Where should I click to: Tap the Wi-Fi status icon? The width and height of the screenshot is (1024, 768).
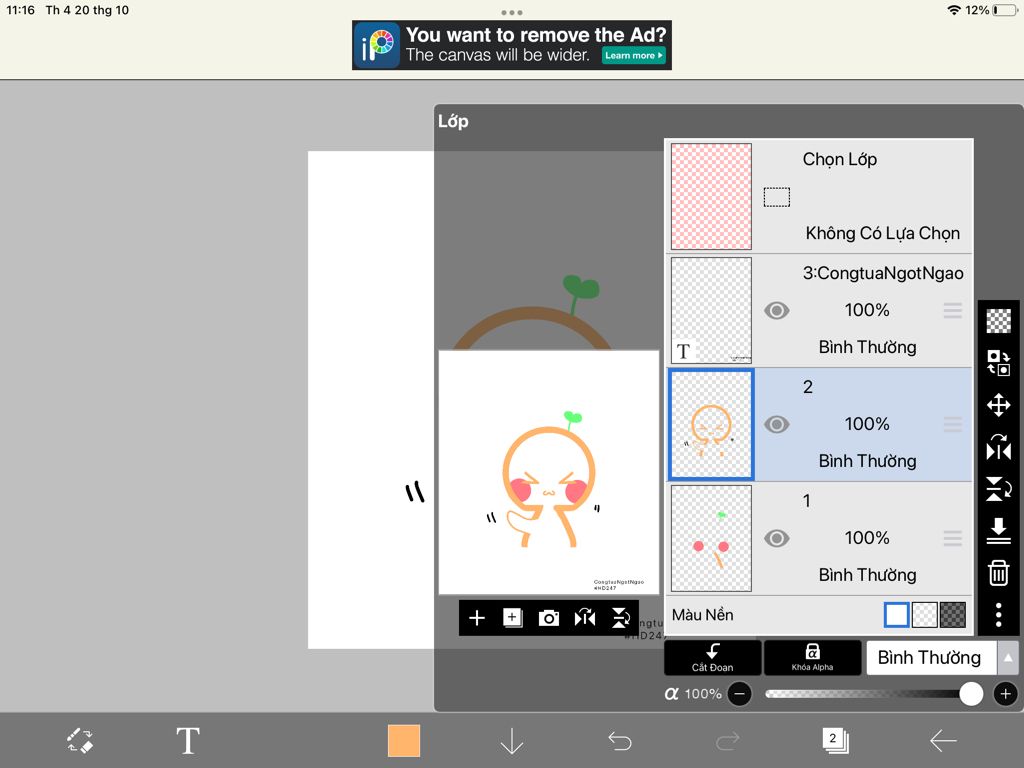[954, 10]
